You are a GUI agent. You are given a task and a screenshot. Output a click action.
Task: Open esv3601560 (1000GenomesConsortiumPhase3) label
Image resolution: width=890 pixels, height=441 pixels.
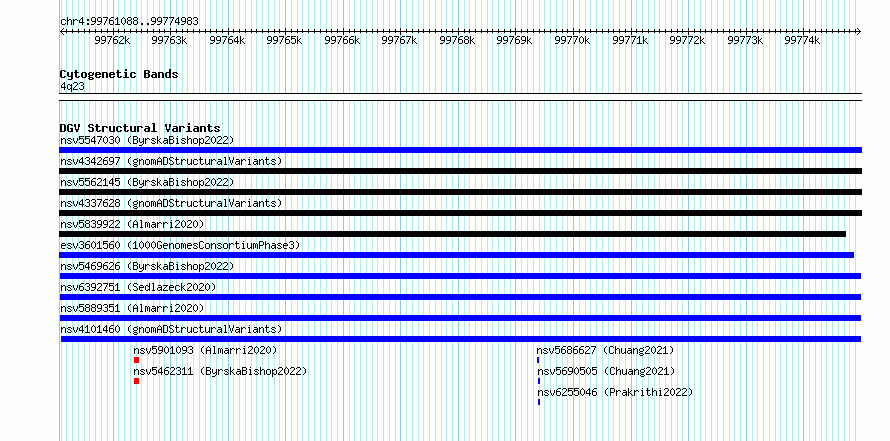click(180, 245)
